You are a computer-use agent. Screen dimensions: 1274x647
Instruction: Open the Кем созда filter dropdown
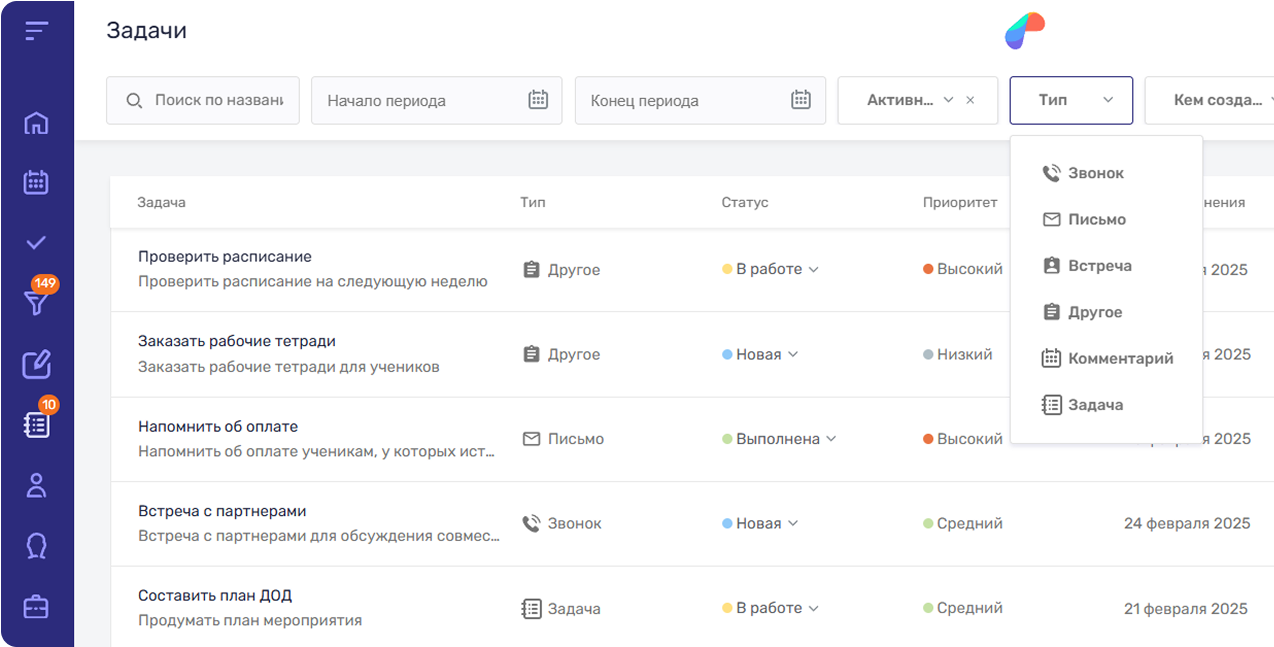coord(1218,100)
